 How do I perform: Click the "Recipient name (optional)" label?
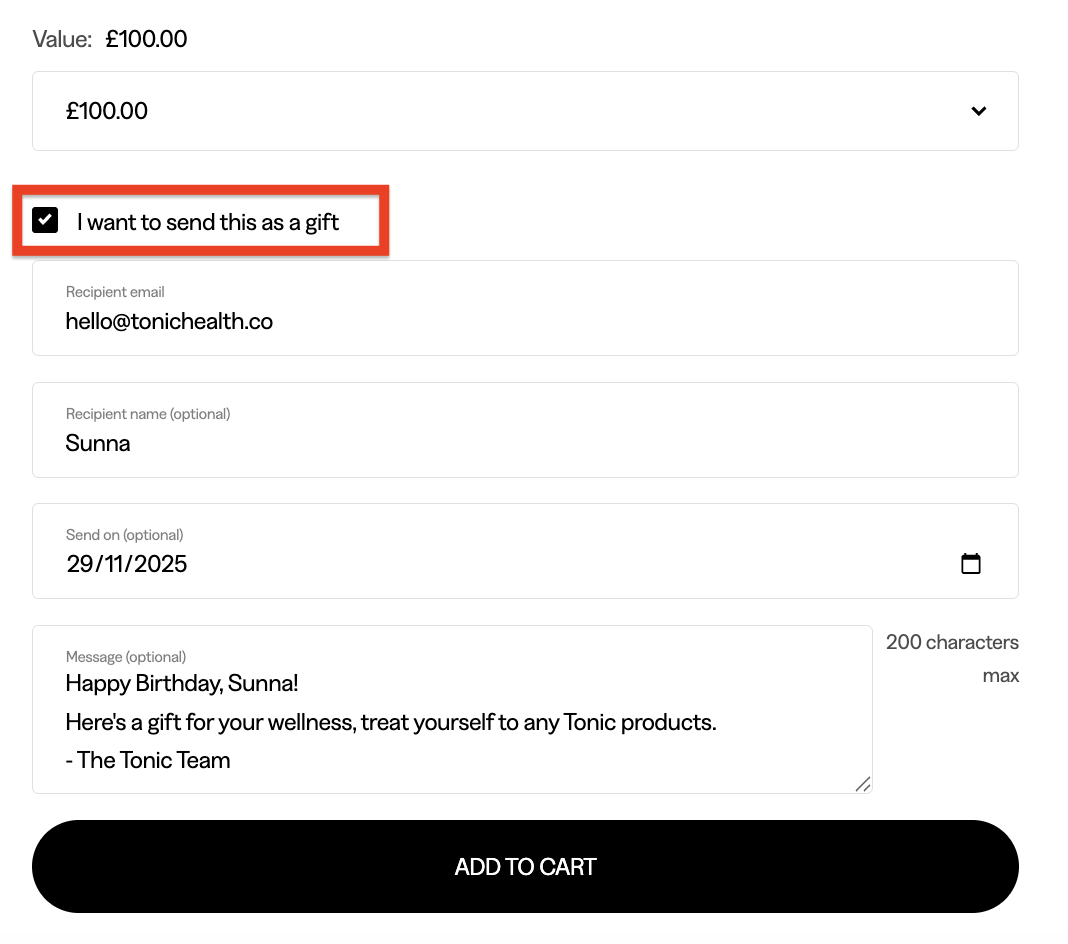tap(148, 414)
